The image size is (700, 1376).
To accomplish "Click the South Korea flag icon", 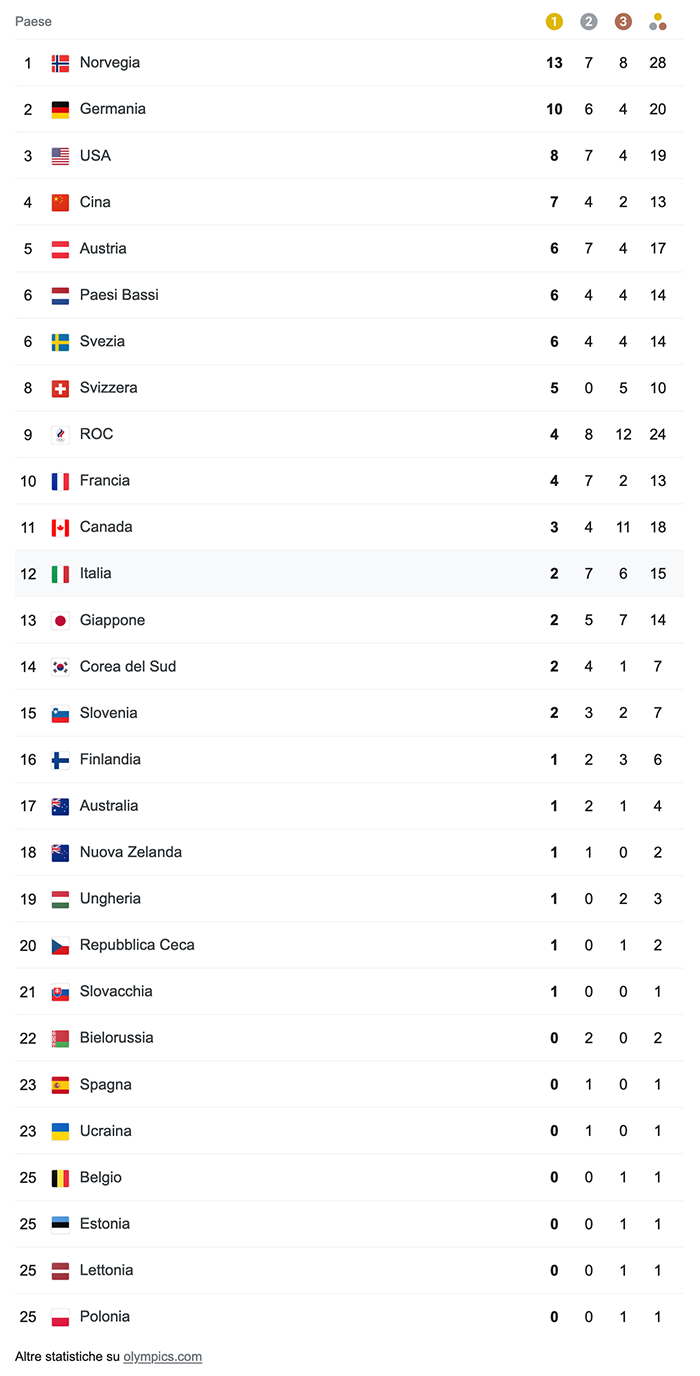I will coord(60,667).
